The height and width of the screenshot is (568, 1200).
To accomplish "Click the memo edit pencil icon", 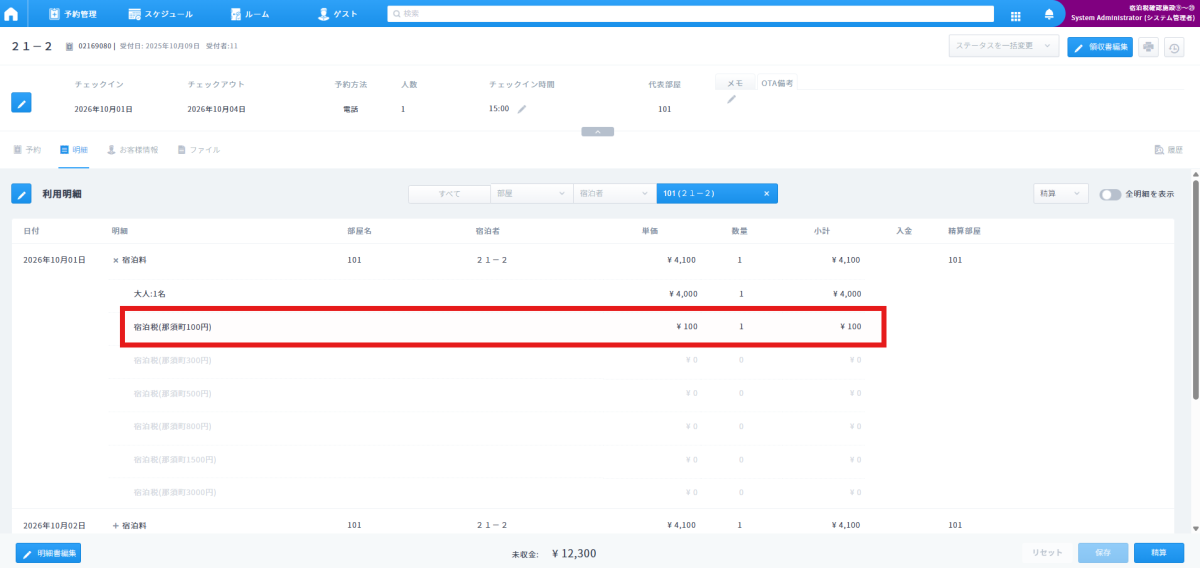I will [731, 100].
